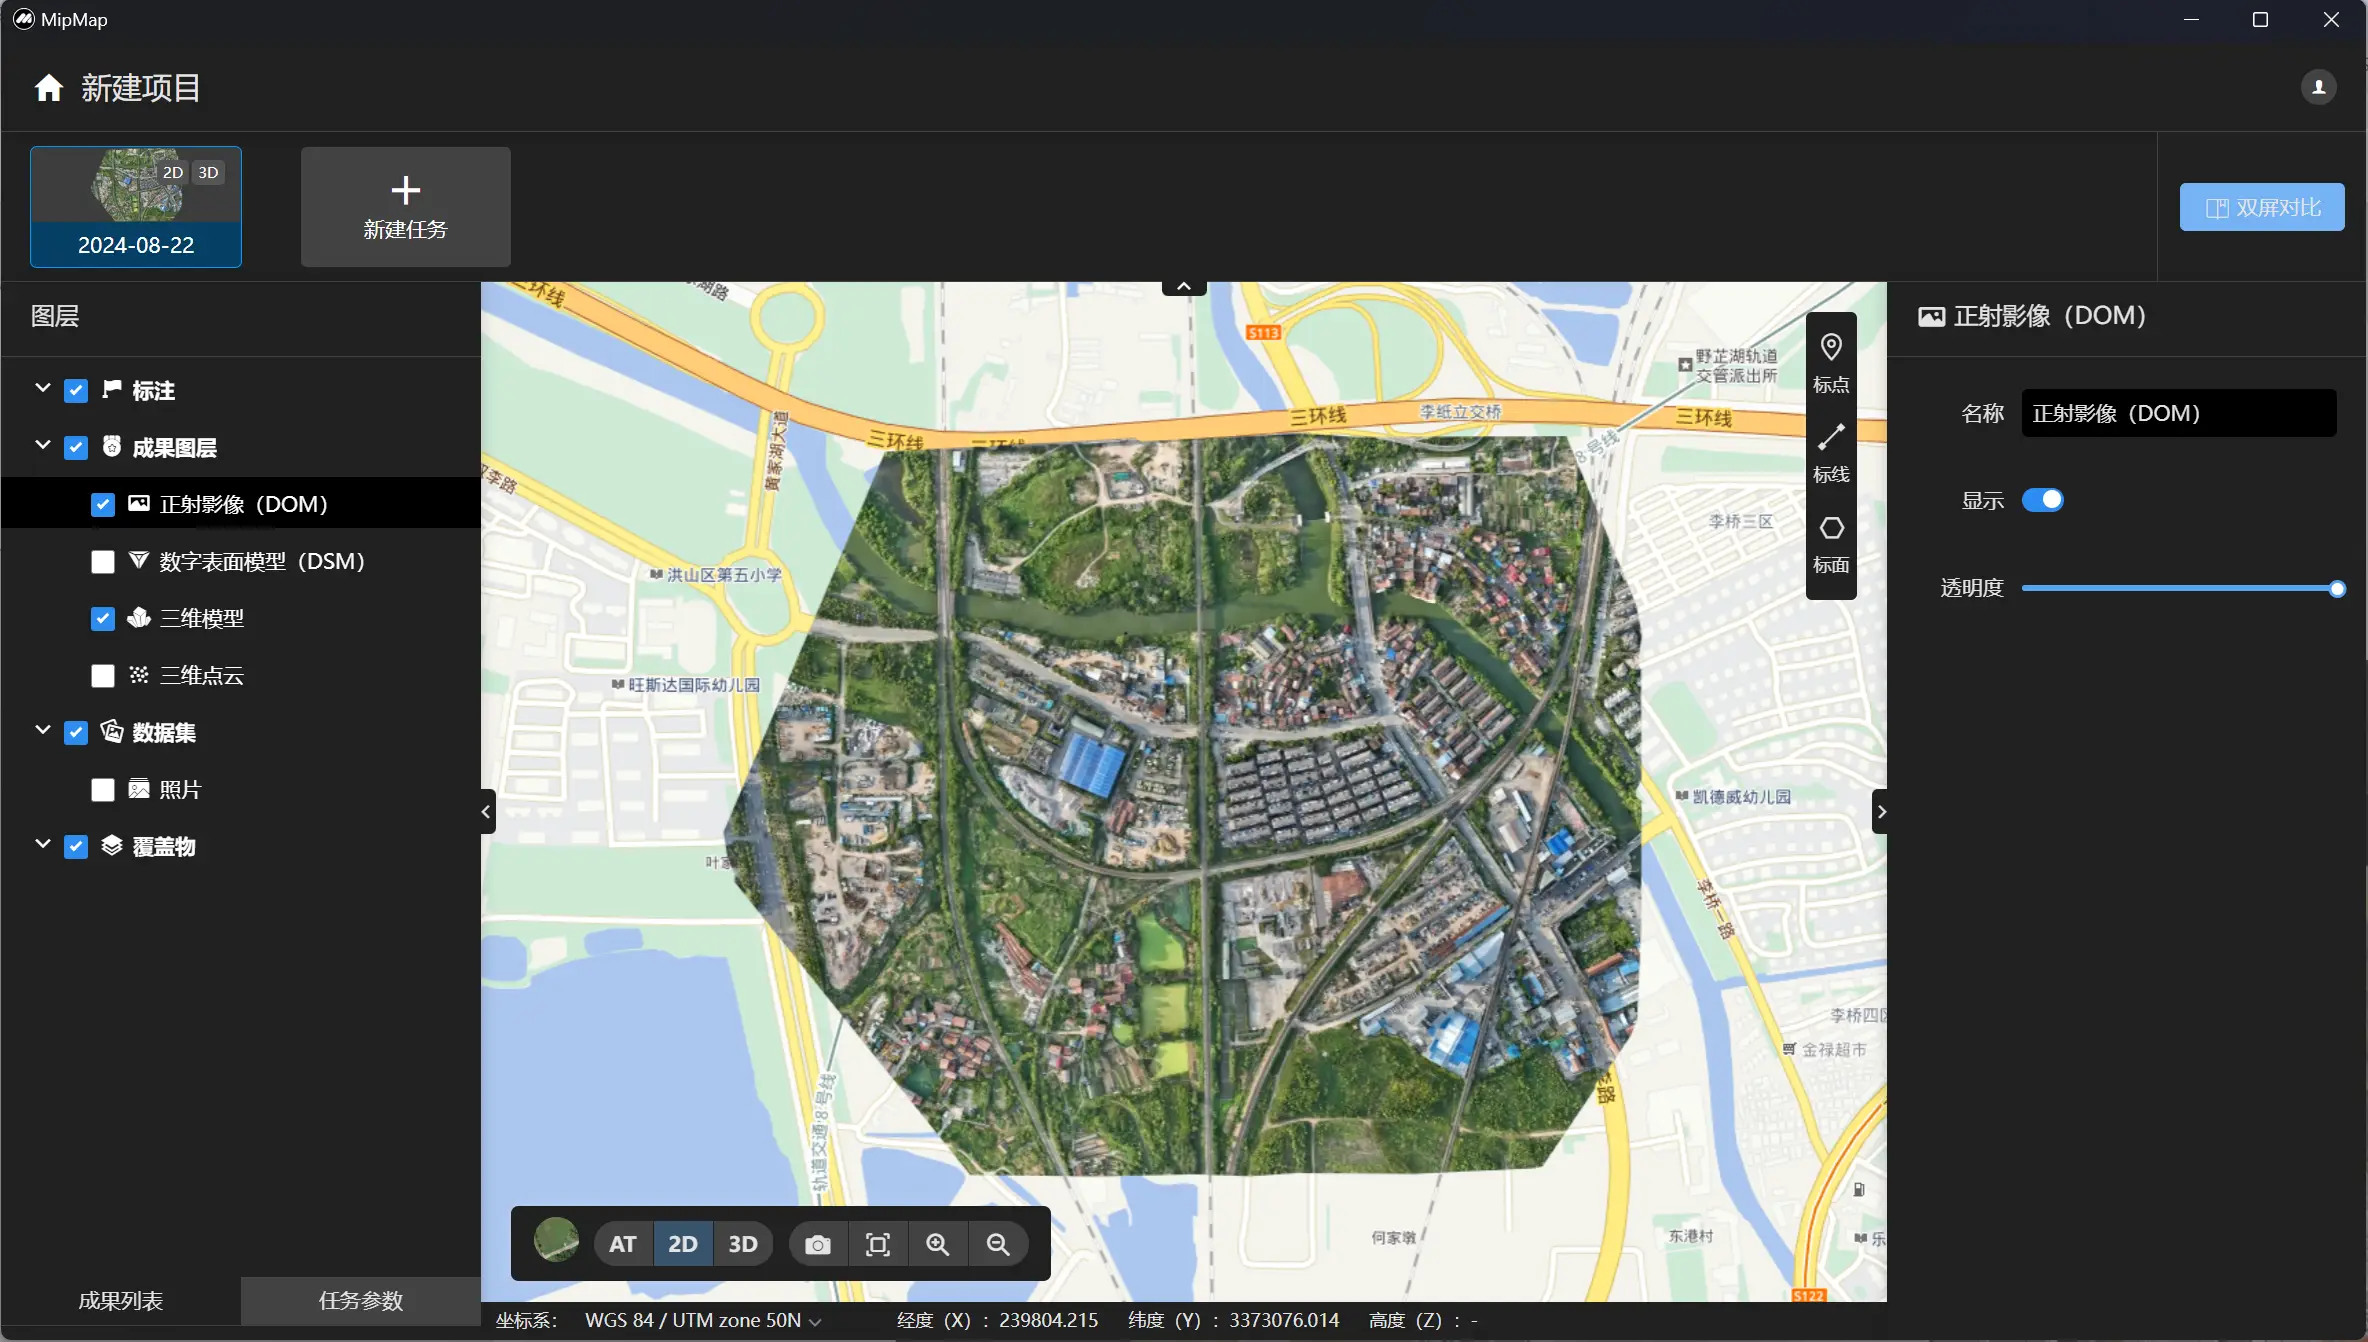Zoom in using the magnifier plus icon
2368x1342 pixels.
[x=937, y=1244]
